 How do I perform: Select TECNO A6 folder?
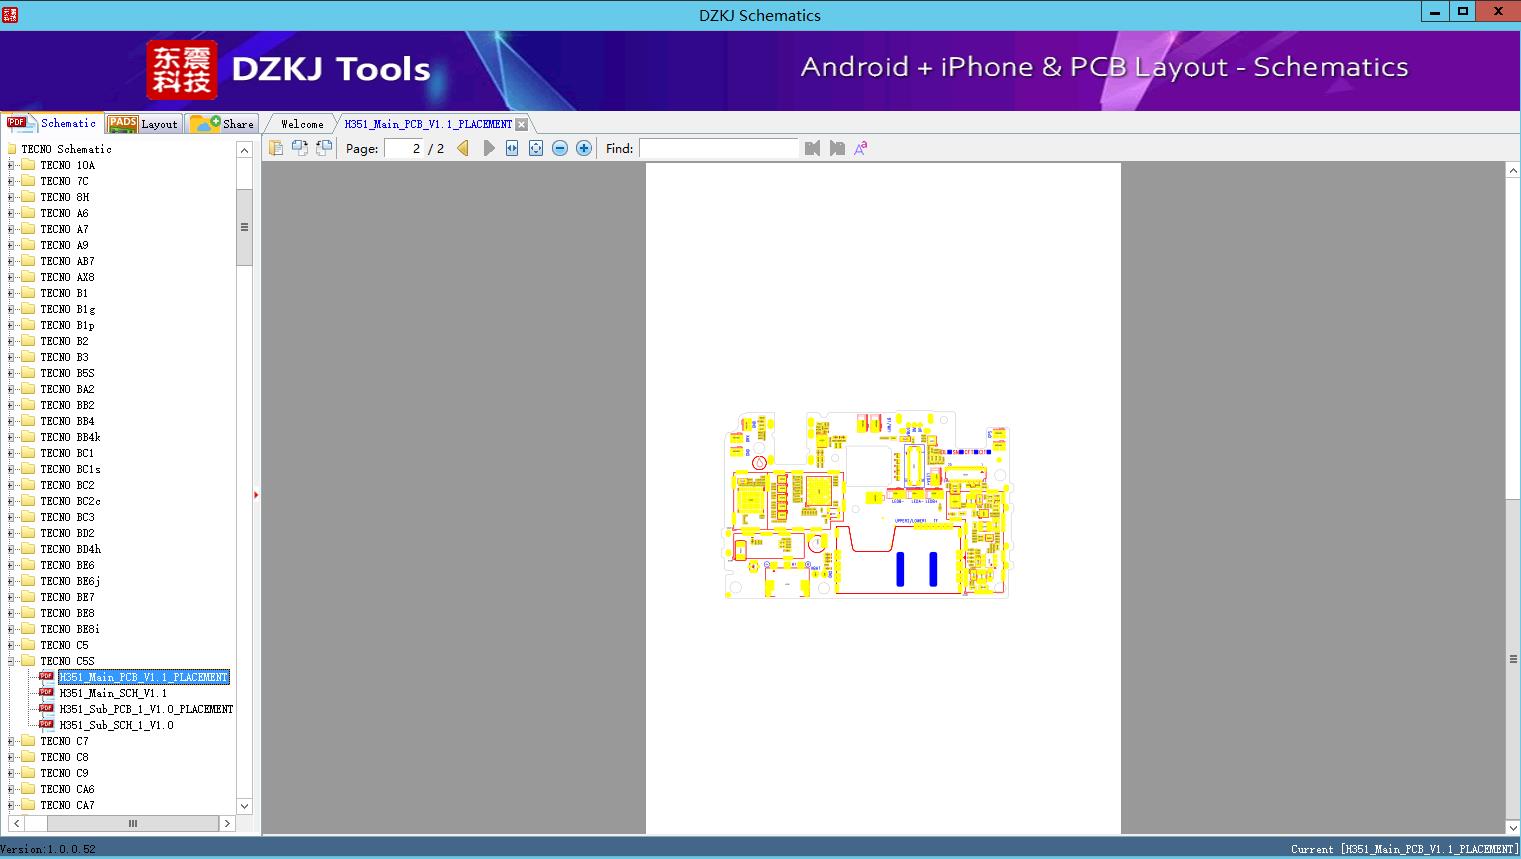[x=64, y=213]
